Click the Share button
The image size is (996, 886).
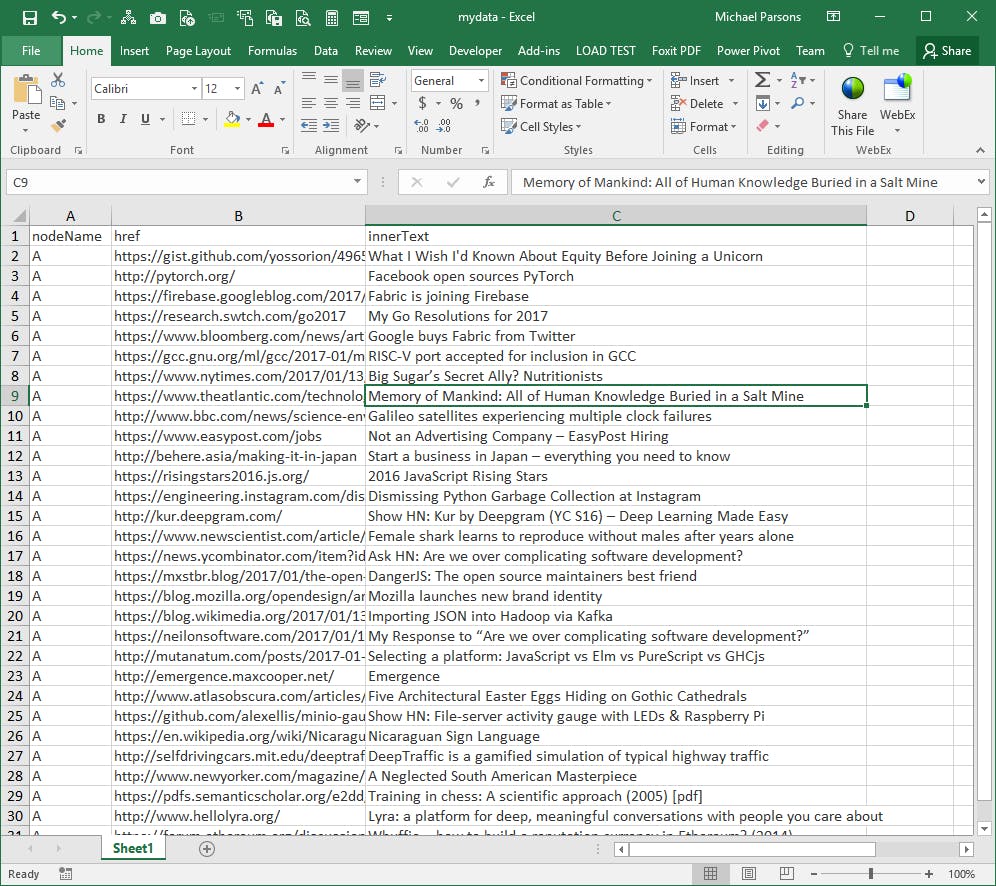[947, 50]
